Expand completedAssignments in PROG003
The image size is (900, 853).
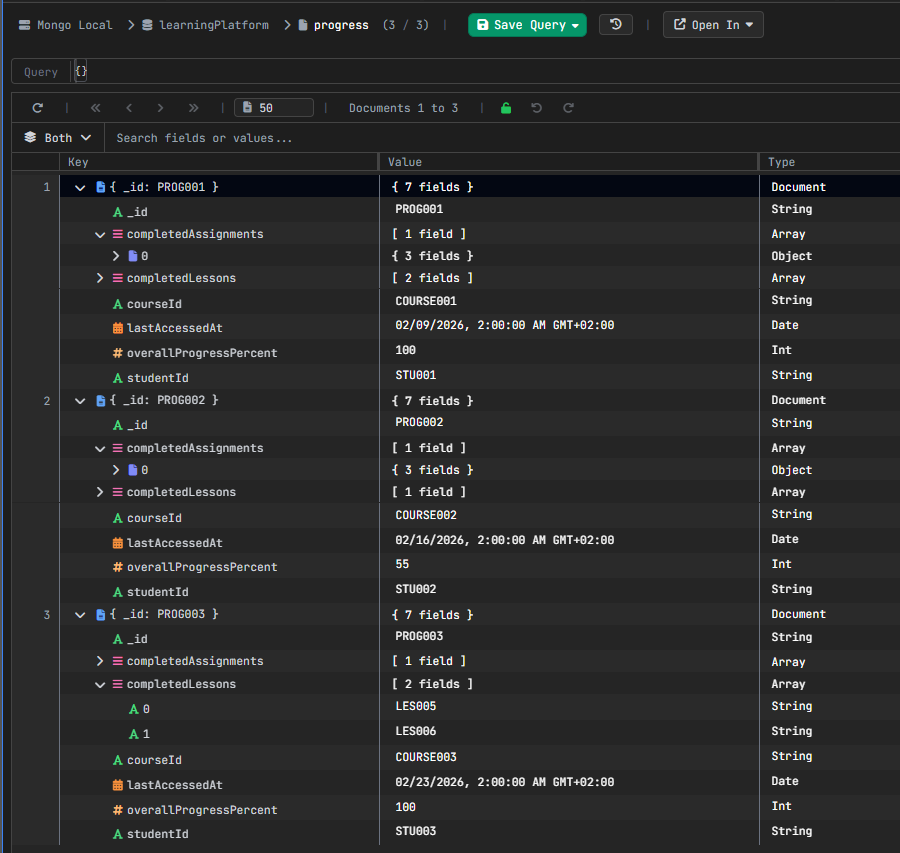(100, 661)
